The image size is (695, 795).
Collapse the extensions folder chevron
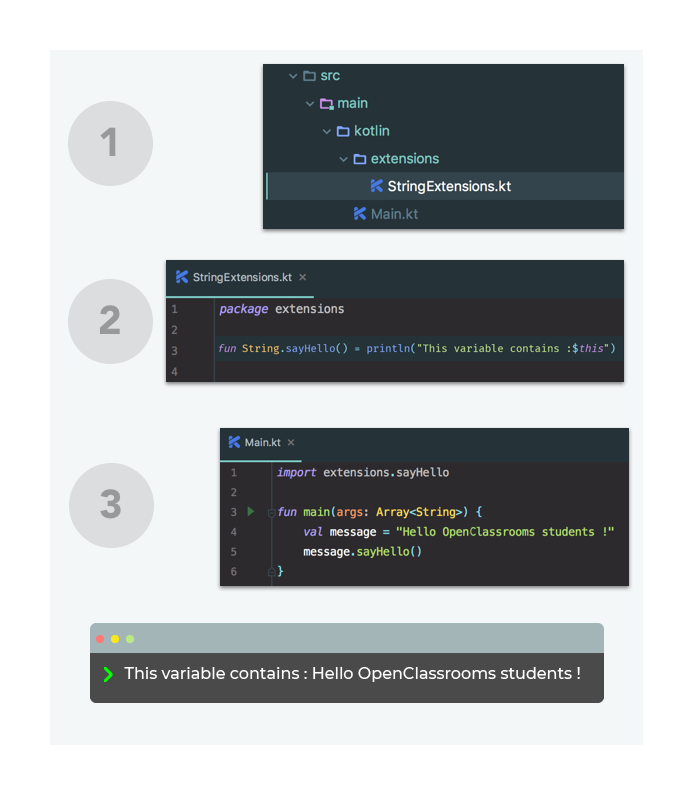(343, 159)
